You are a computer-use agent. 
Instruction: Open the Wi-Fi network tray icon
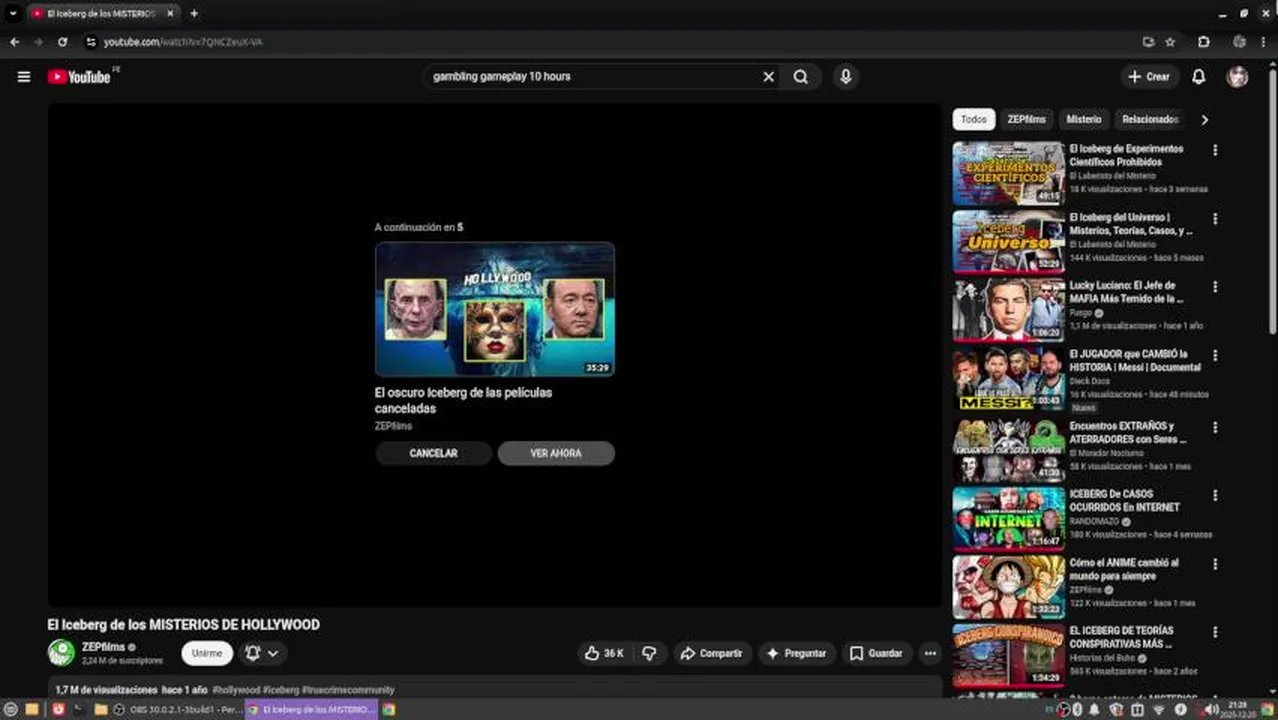[x=1159, y=709]
